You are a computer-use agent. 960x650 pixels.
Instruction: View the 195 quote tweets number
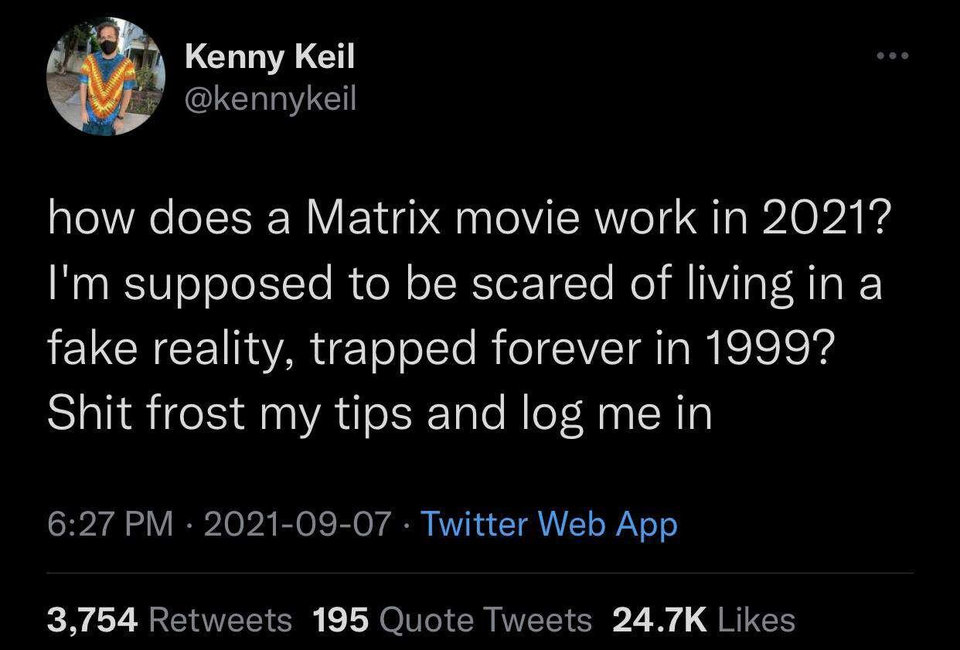click(341, 619)
